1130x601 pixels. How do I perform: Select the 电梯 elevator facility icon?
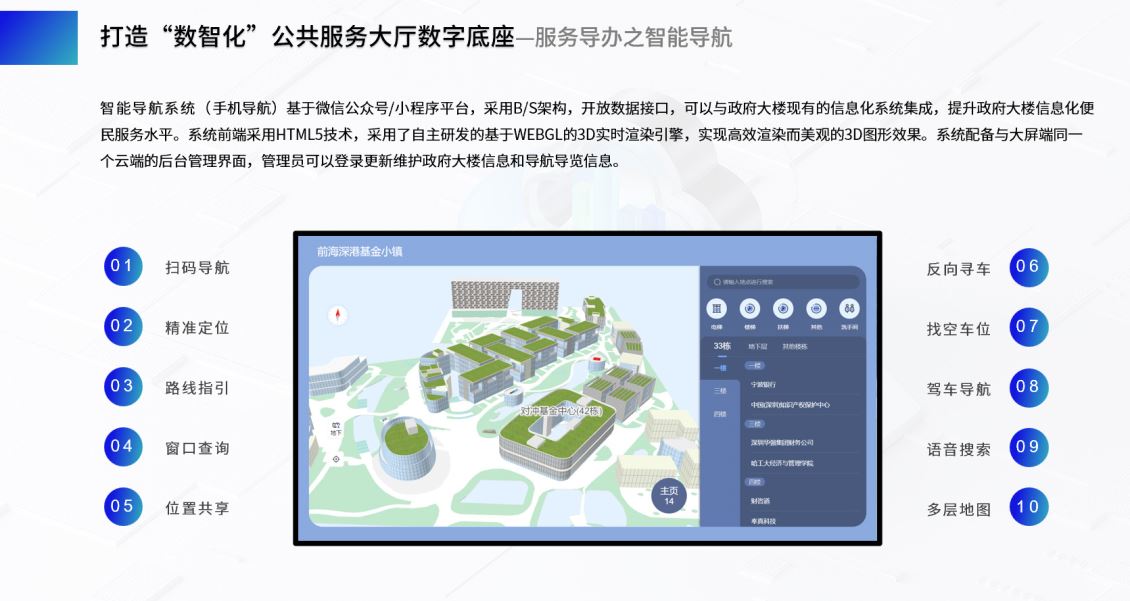716,309
